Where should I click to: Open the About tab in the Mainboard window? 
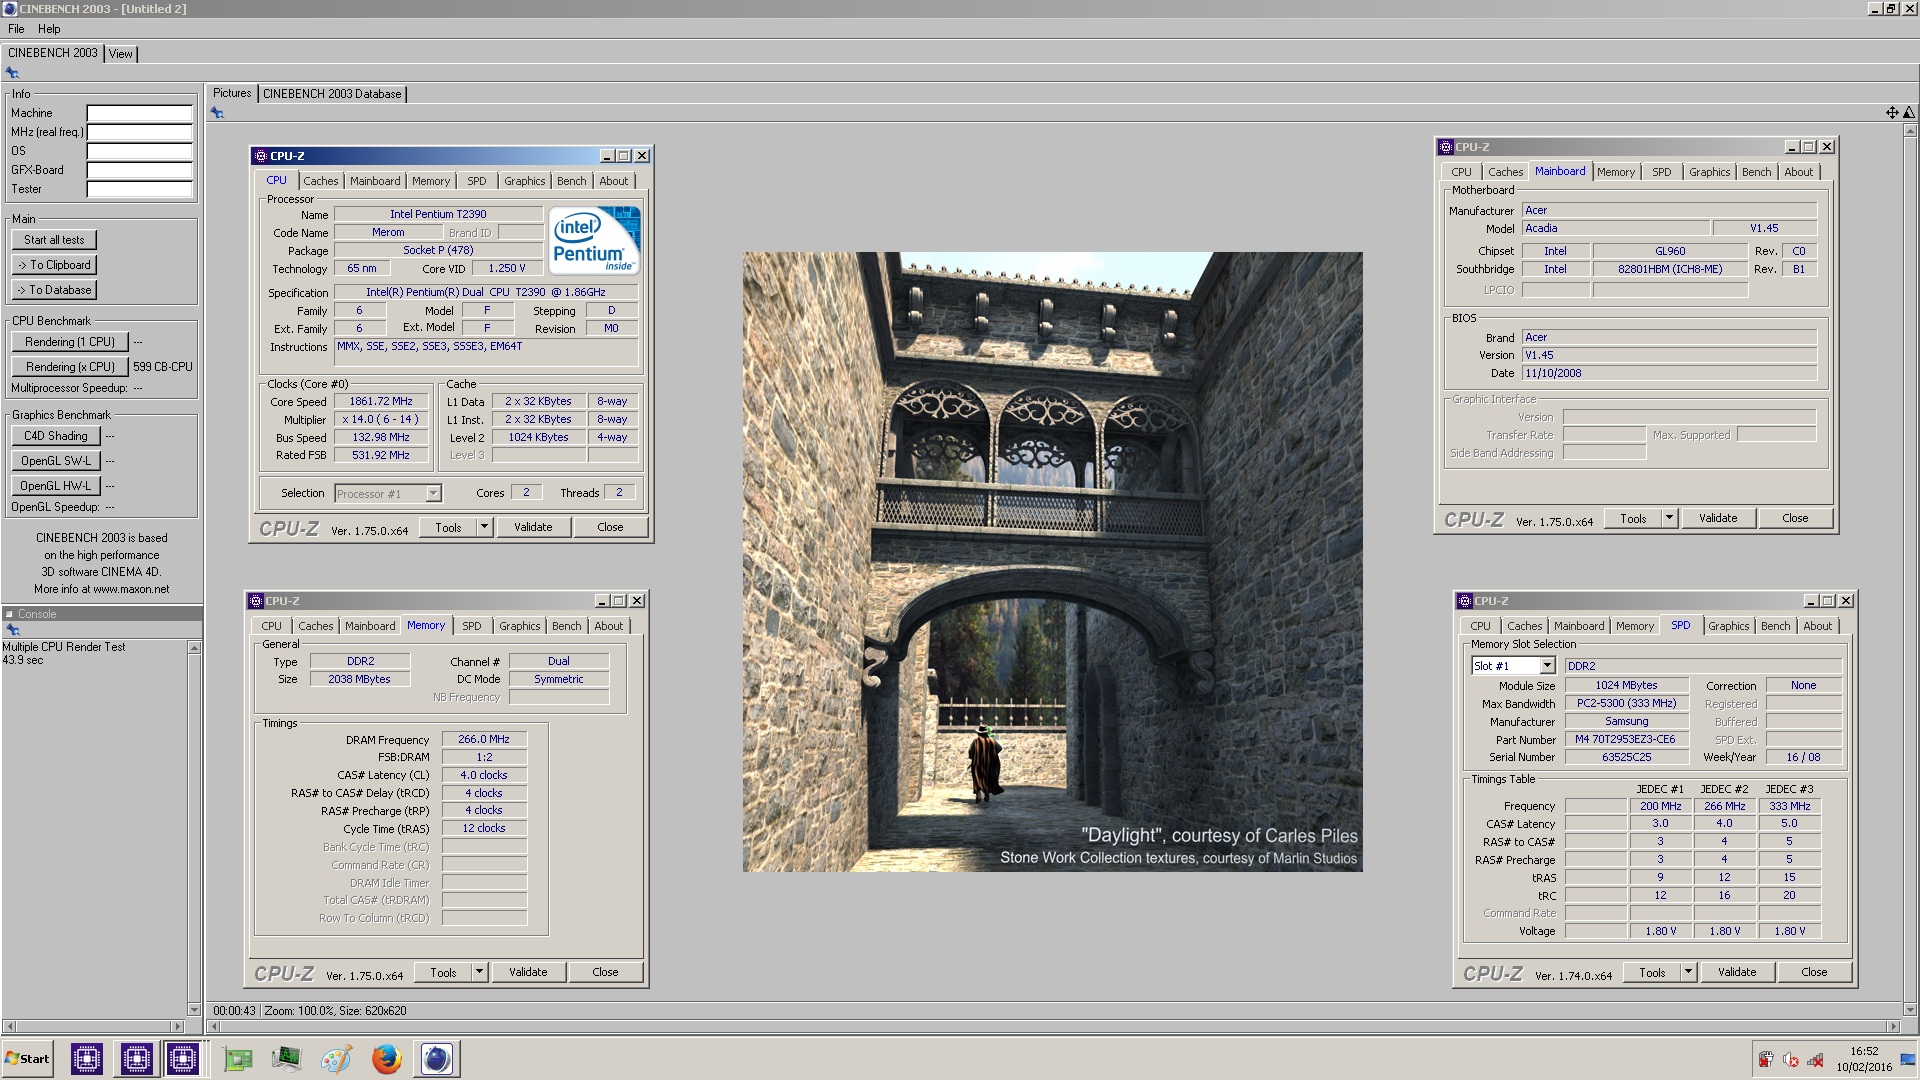1798,172
